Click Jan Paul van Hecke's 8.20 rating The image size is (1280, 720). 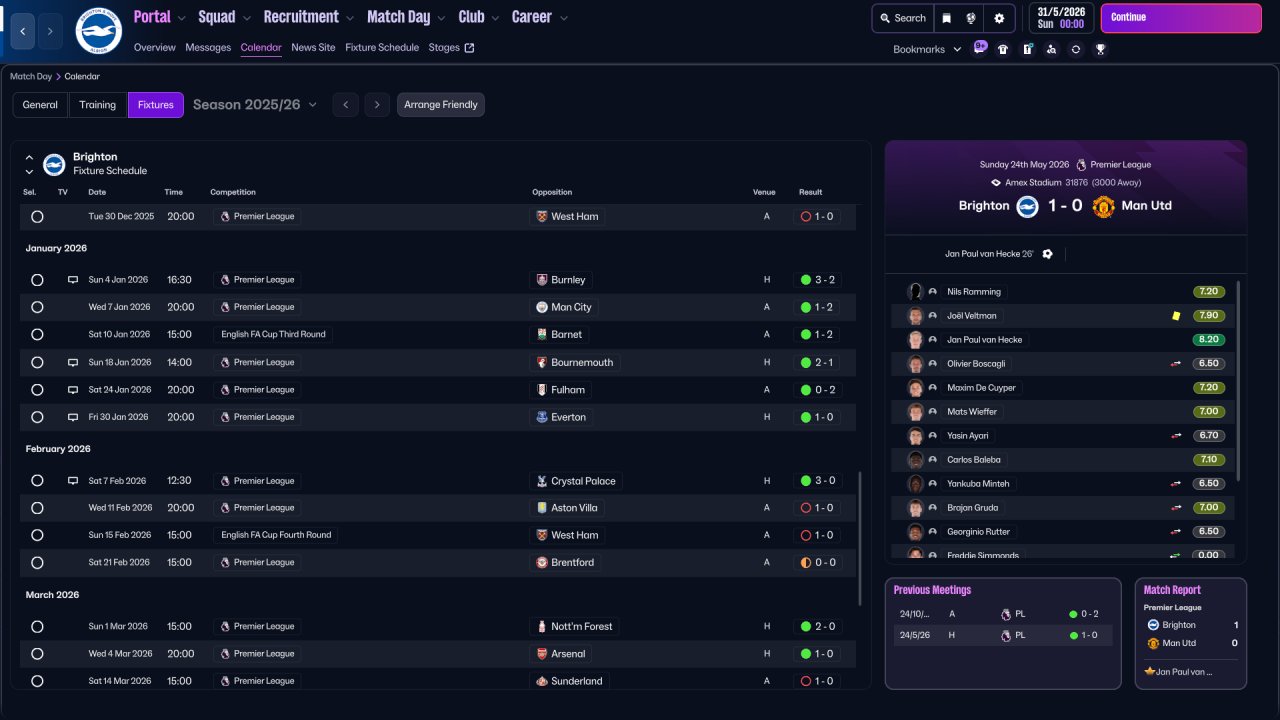coord(1208,340)
